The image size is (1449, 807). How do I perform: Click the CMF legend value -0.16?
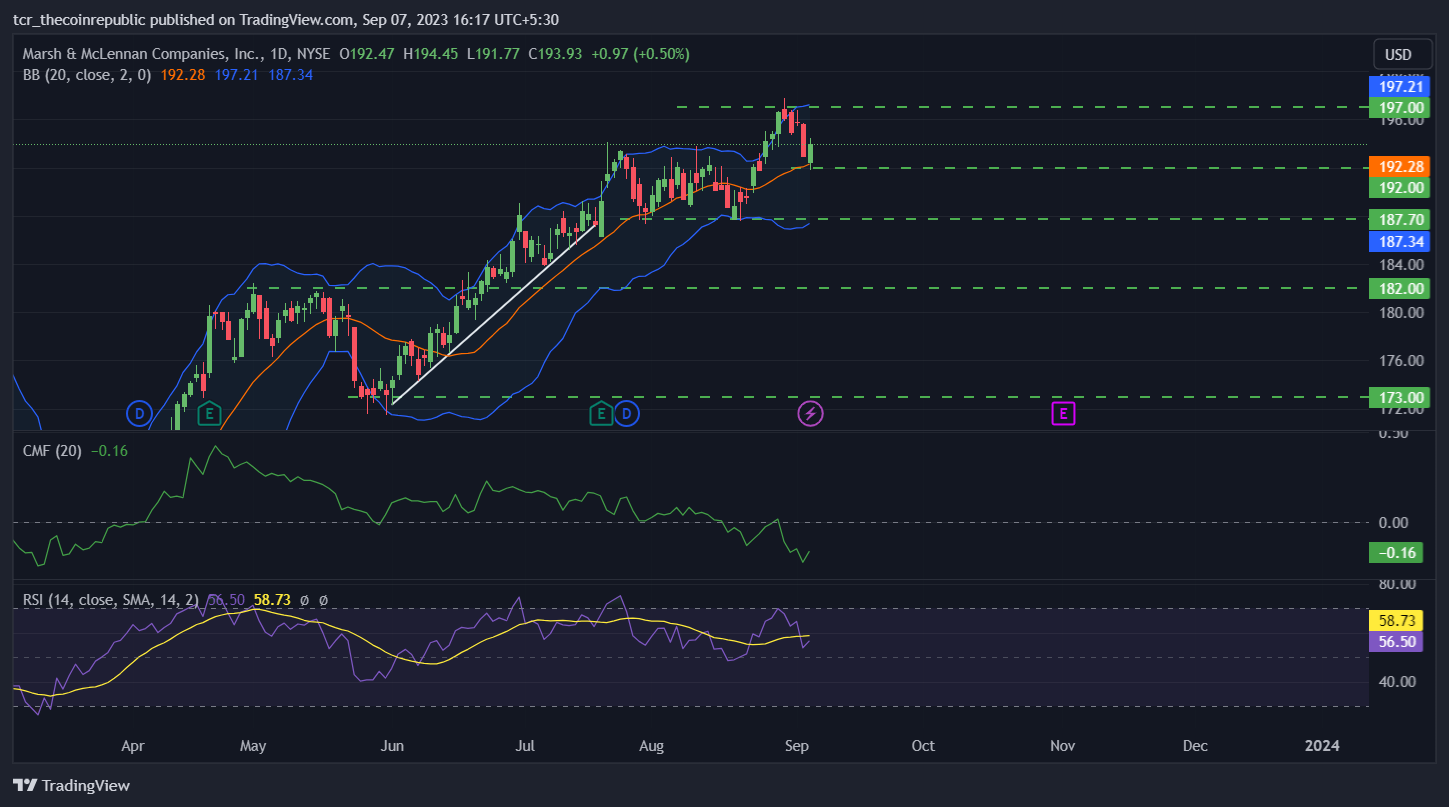[109, 451]
